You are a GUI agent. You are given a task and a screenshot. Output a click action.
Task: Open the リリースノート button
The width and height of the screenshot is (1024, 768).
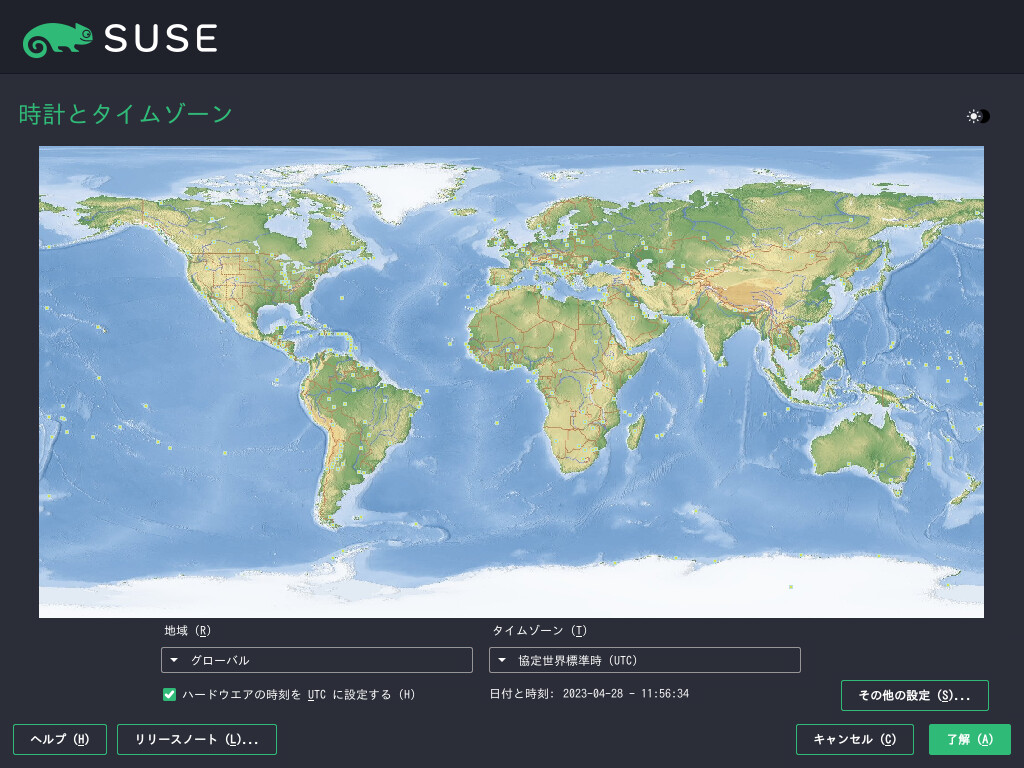(x=197, y=740)
